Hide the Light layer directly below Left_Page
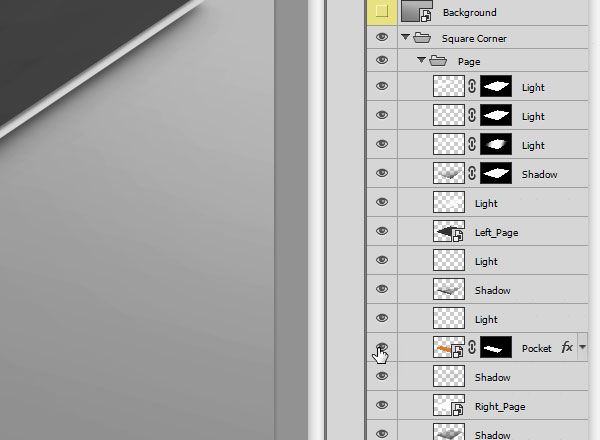Viewport: 600px width, 440px height. click(382, 260)
